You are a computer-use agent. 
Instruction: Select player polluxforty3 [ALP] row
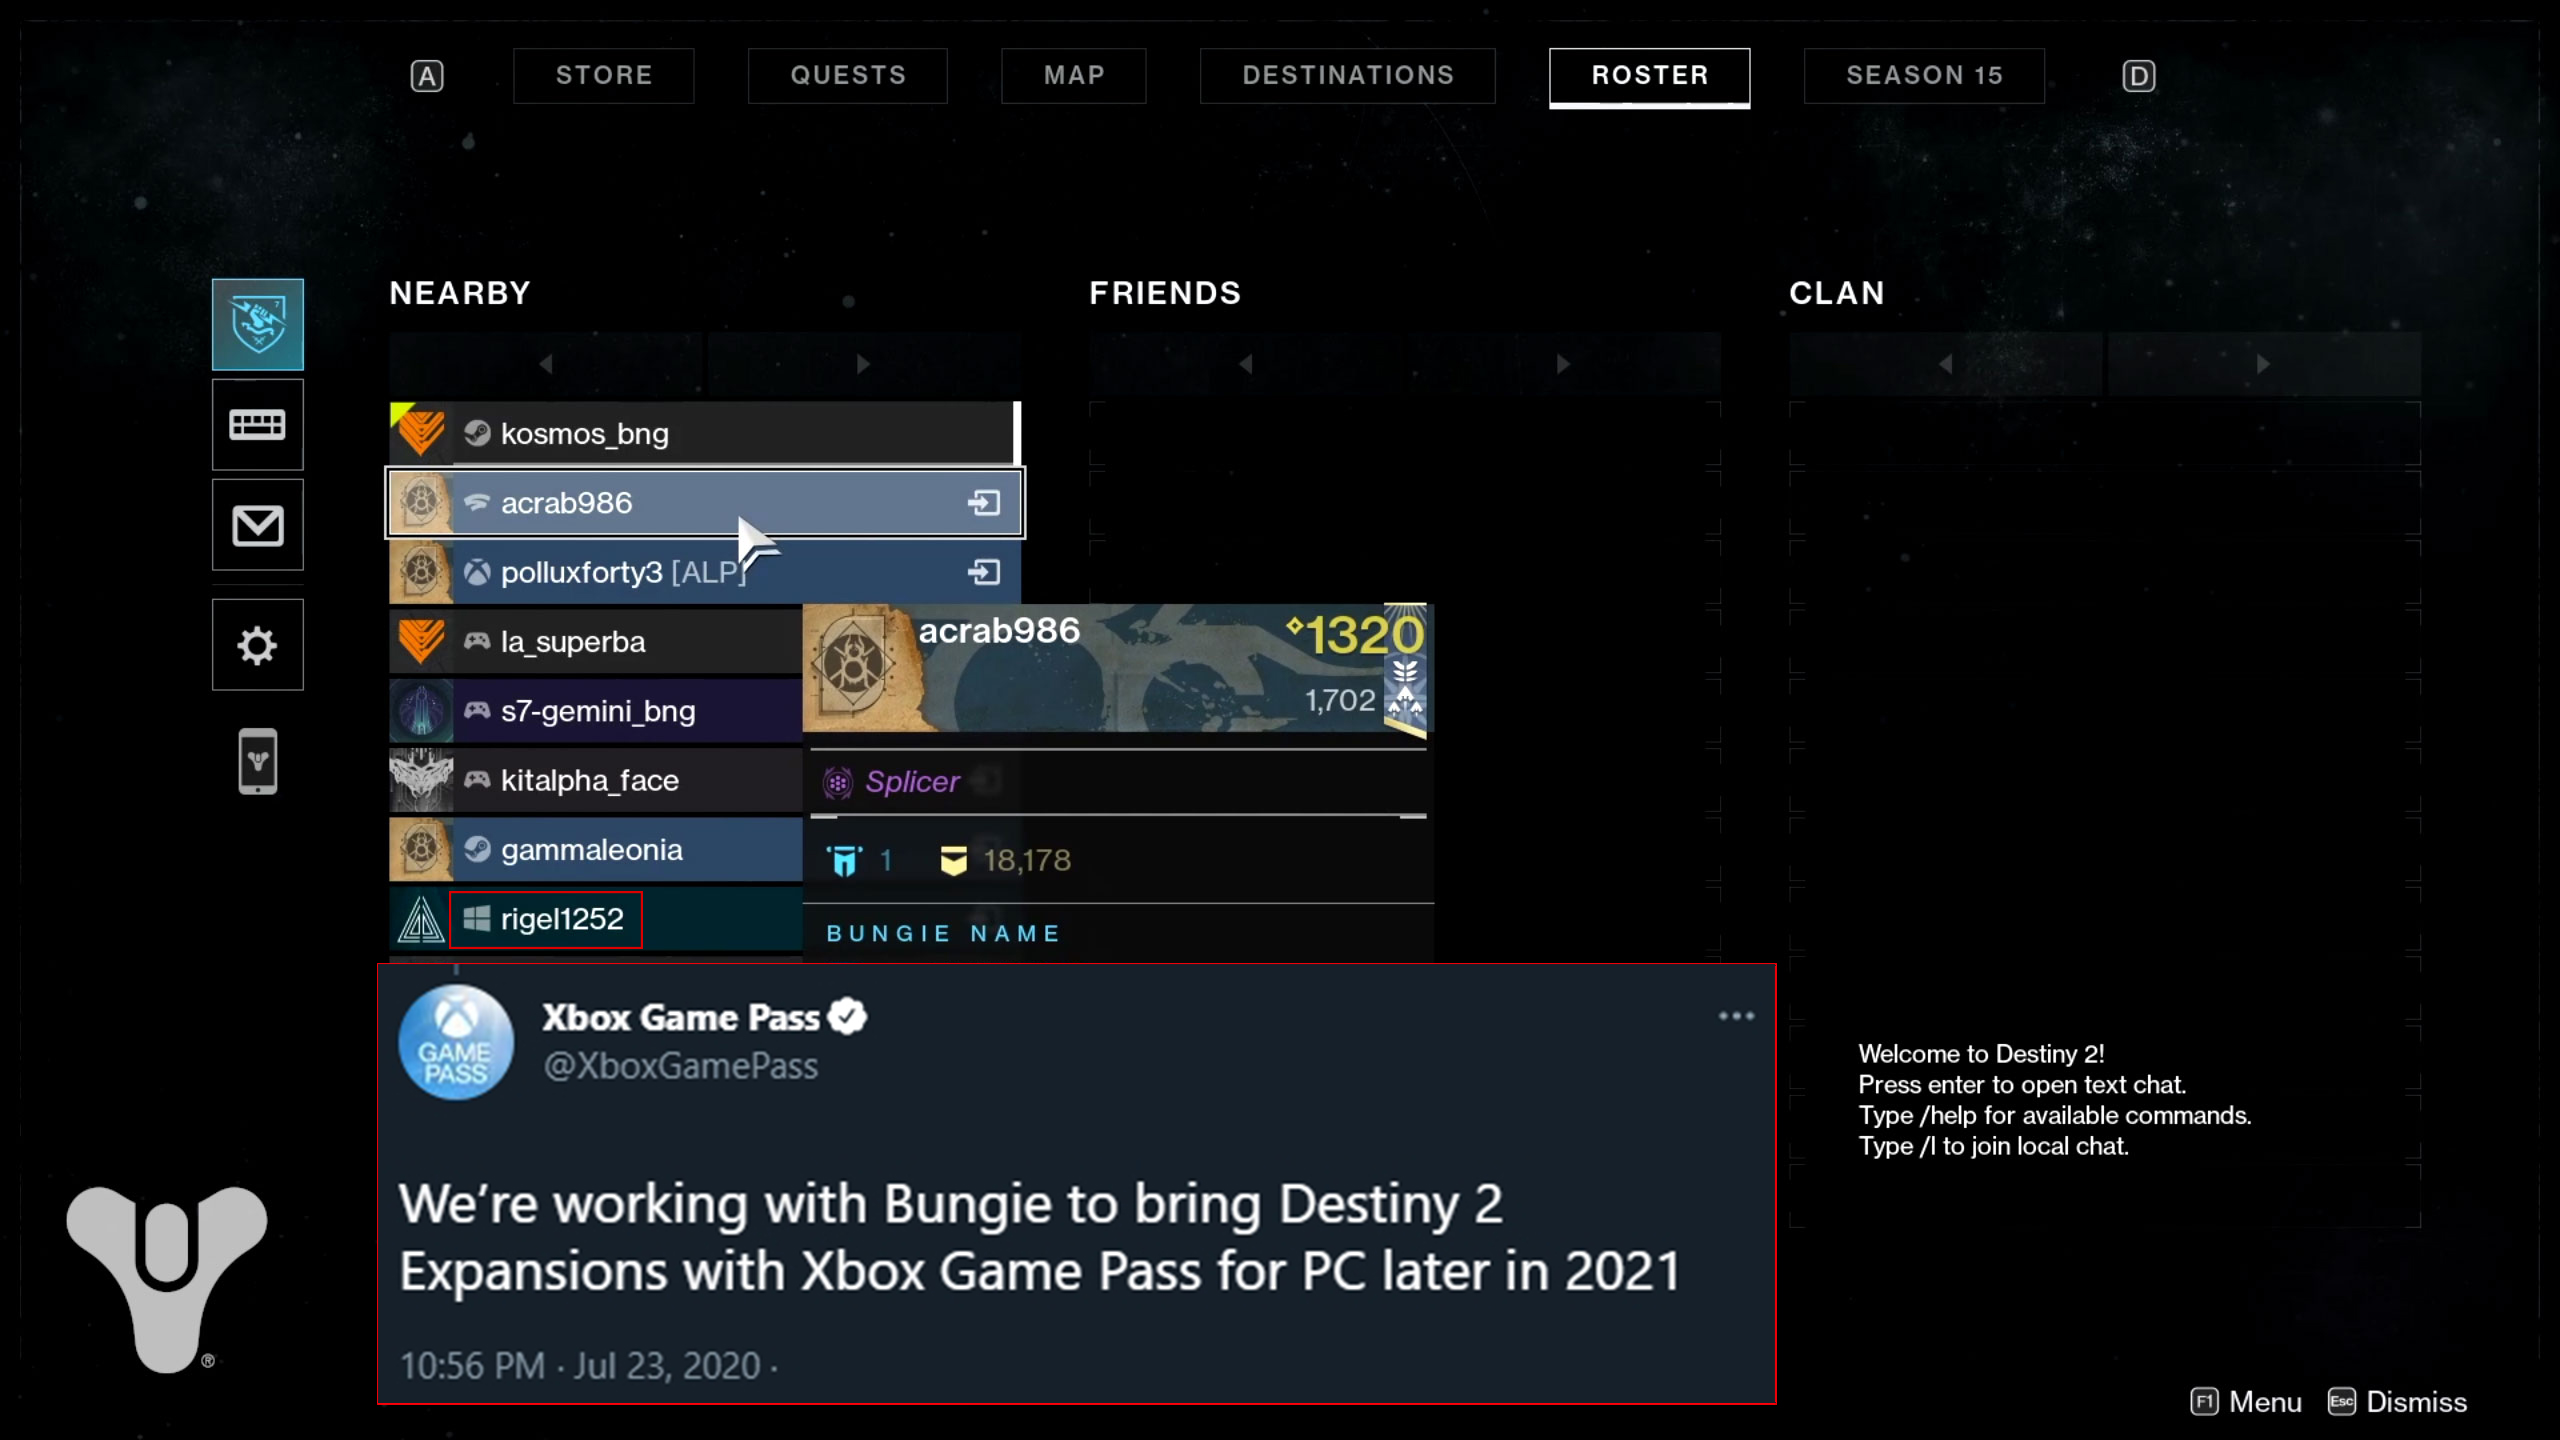coord(705,572)
